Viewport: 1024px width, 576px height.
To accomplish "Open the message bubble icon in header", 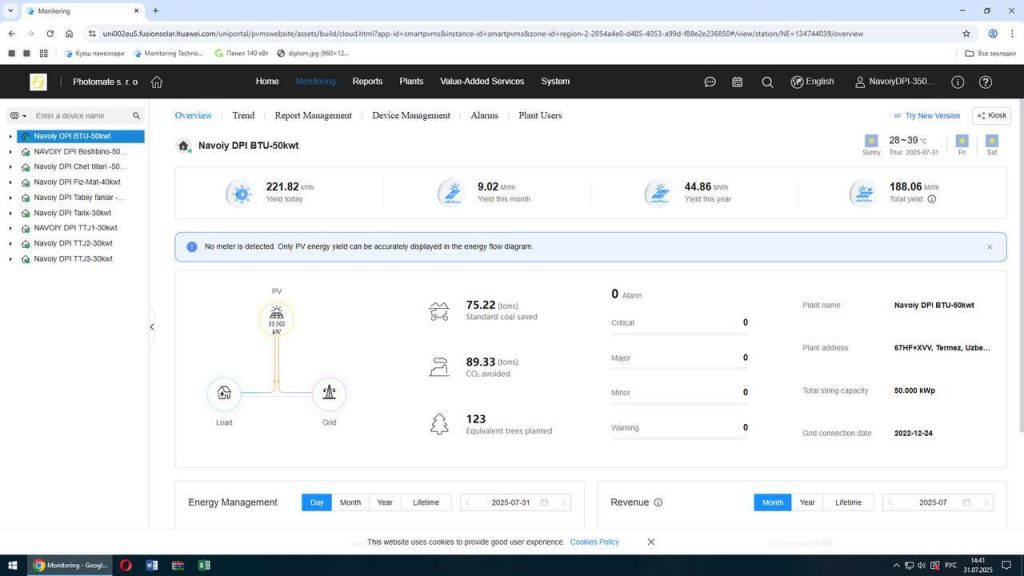I will tap(710, 82).
